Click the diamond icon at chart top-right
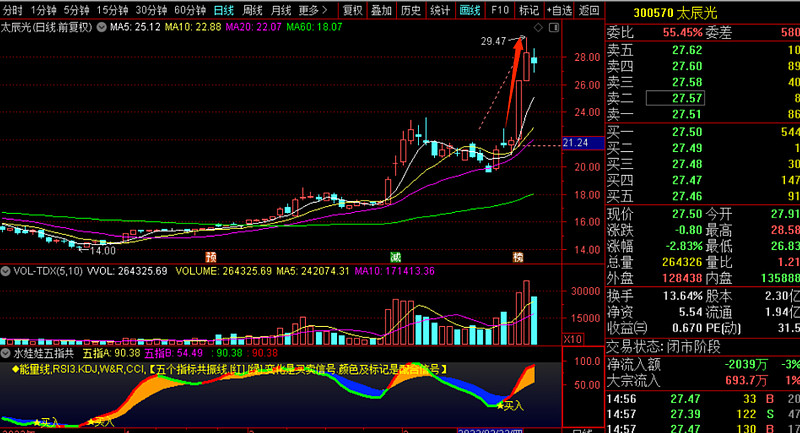Image resolution: width=800 pixels, height=433 pixels. (x=540, y=27)
